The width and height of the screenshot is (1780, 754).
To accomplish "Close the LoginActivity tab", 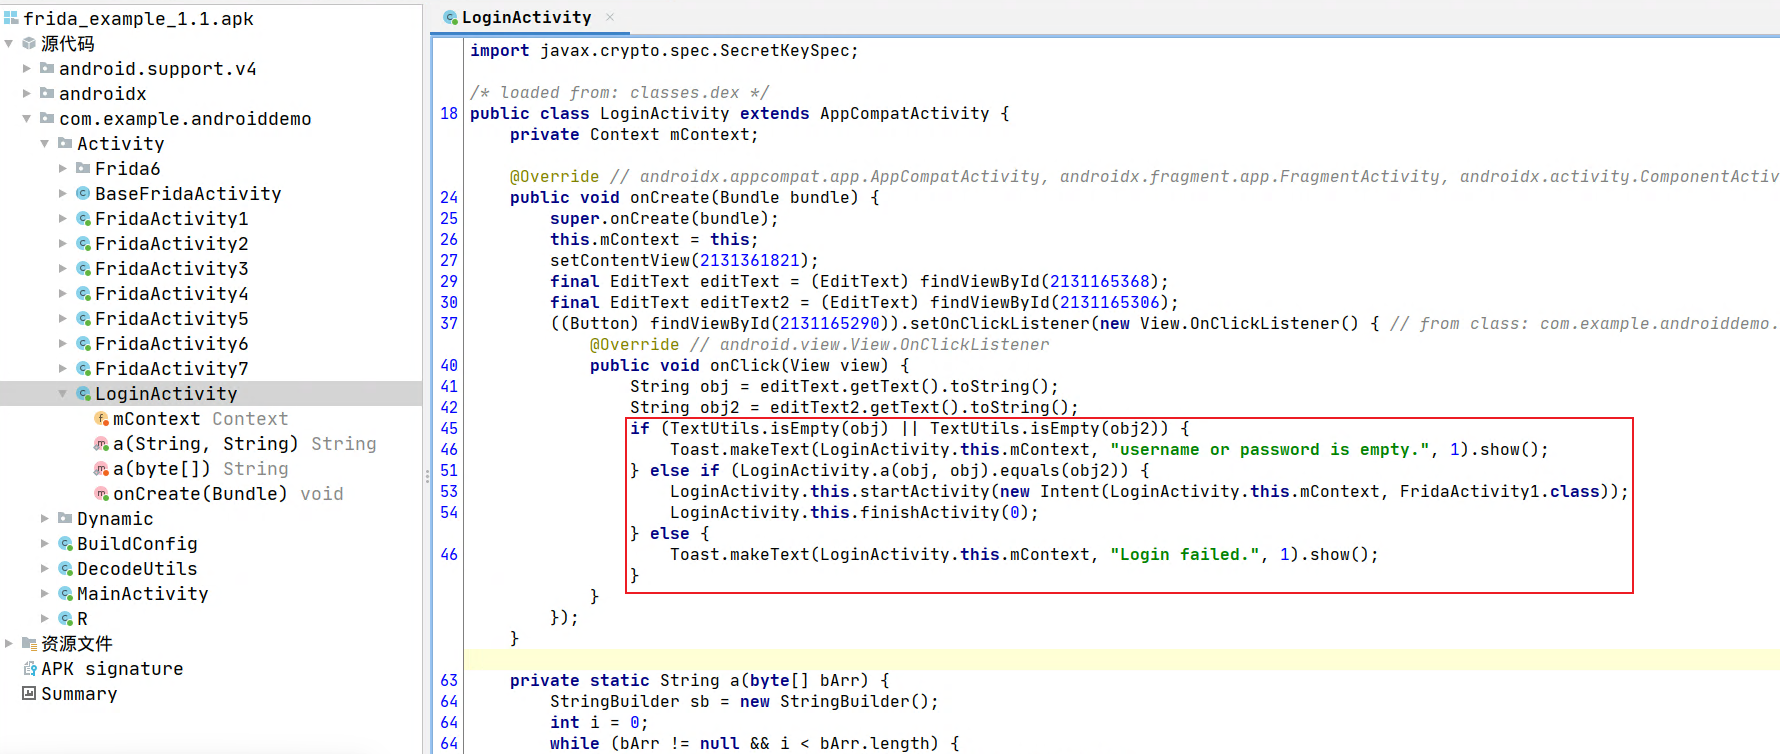I will [x=610, y=17].
